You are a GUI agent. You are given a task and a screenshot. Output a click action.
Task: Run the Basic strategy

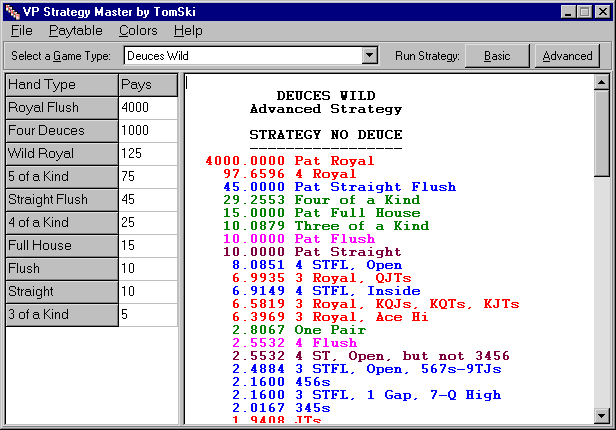[497, 56]
